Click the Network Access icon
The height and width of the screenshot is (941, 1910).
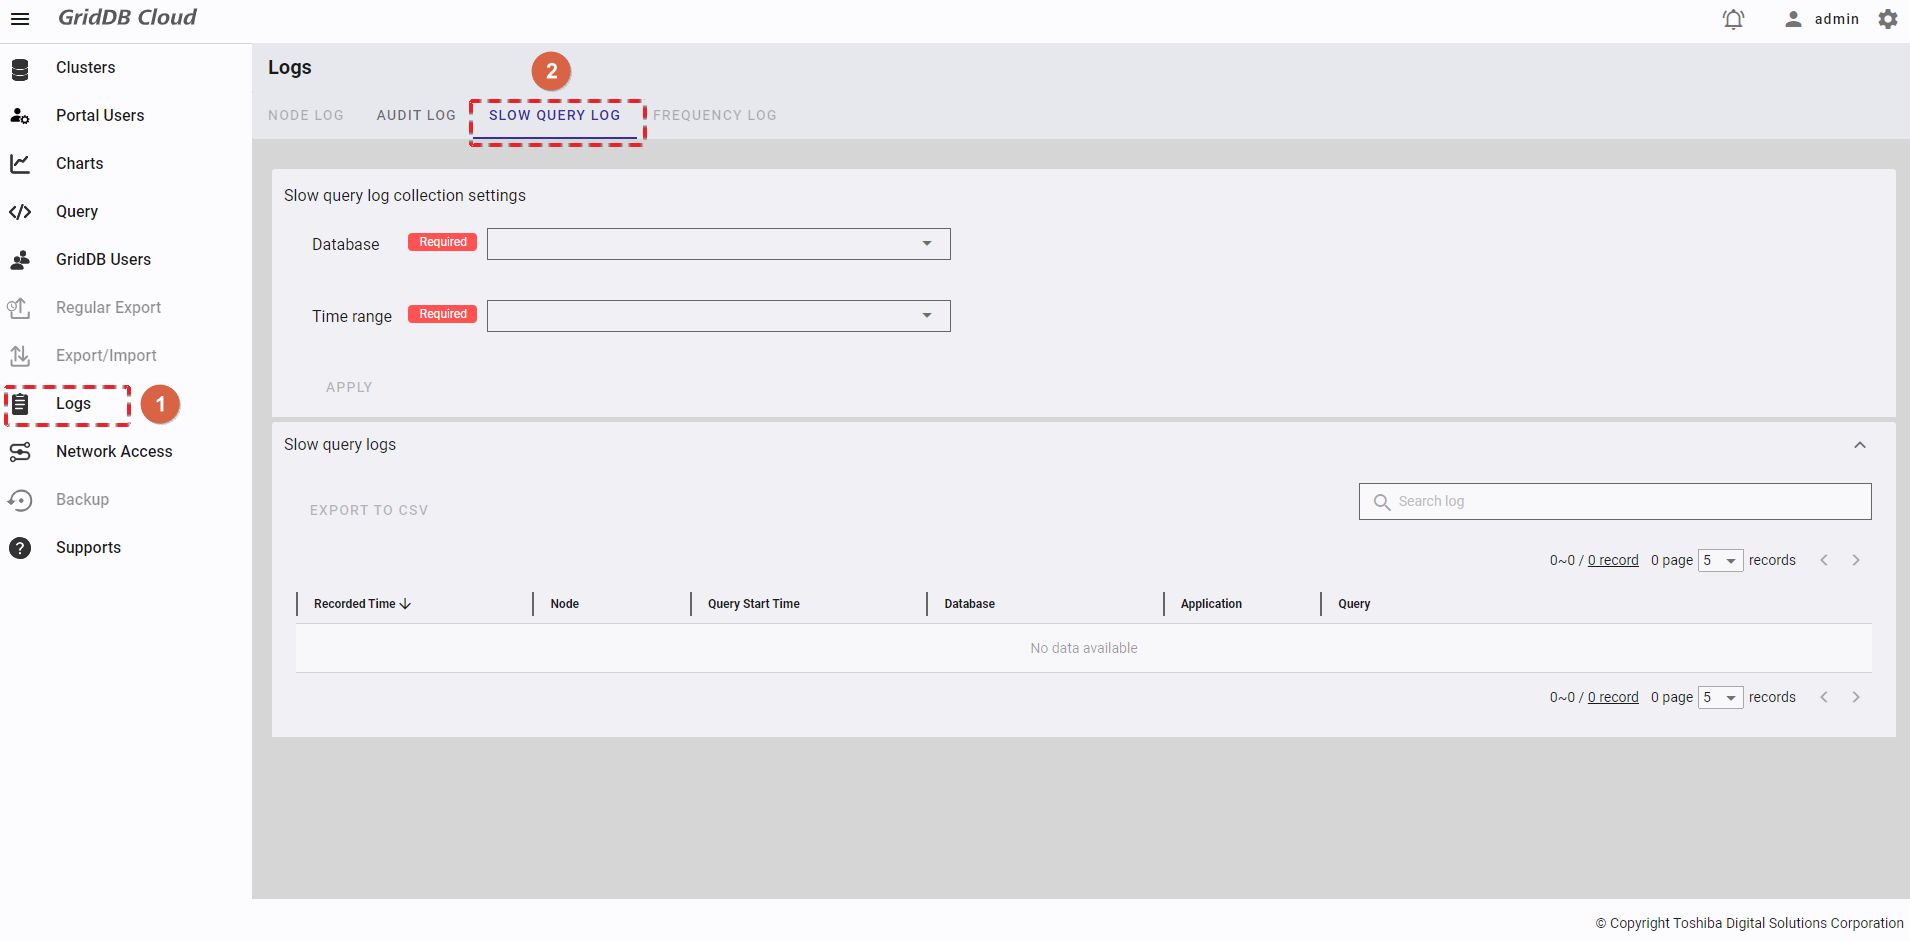click(x=20, y=452)
